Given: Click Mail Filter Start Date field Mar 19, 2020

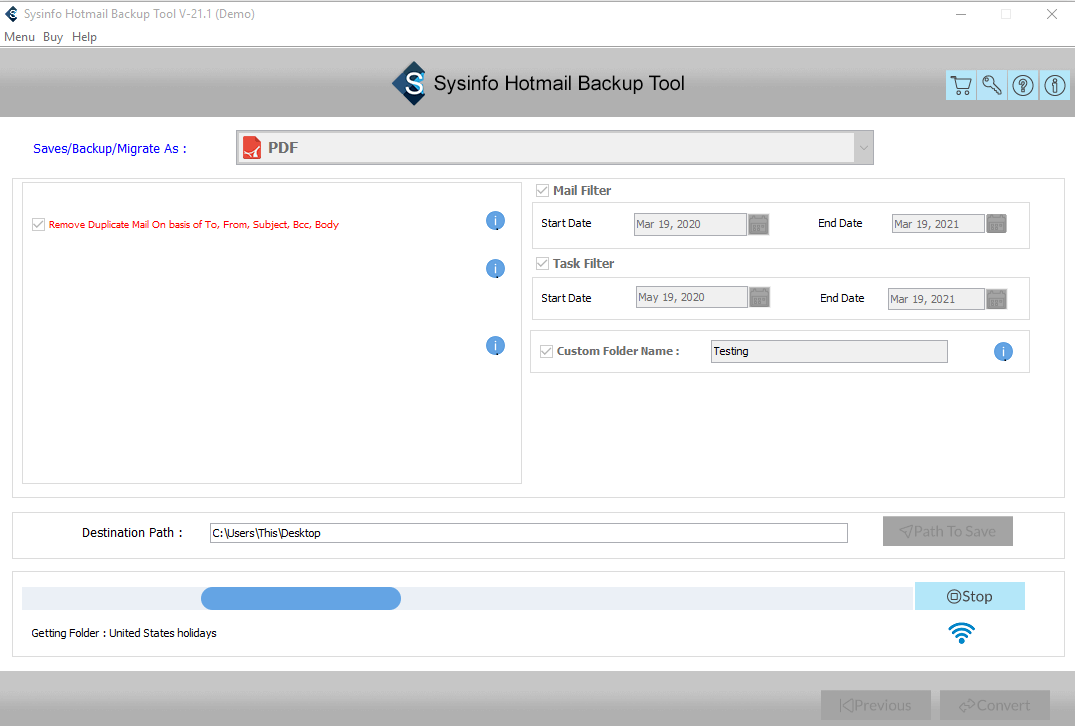Looking at the screenshot, I should pyautogui.click(x=690, y=224).
